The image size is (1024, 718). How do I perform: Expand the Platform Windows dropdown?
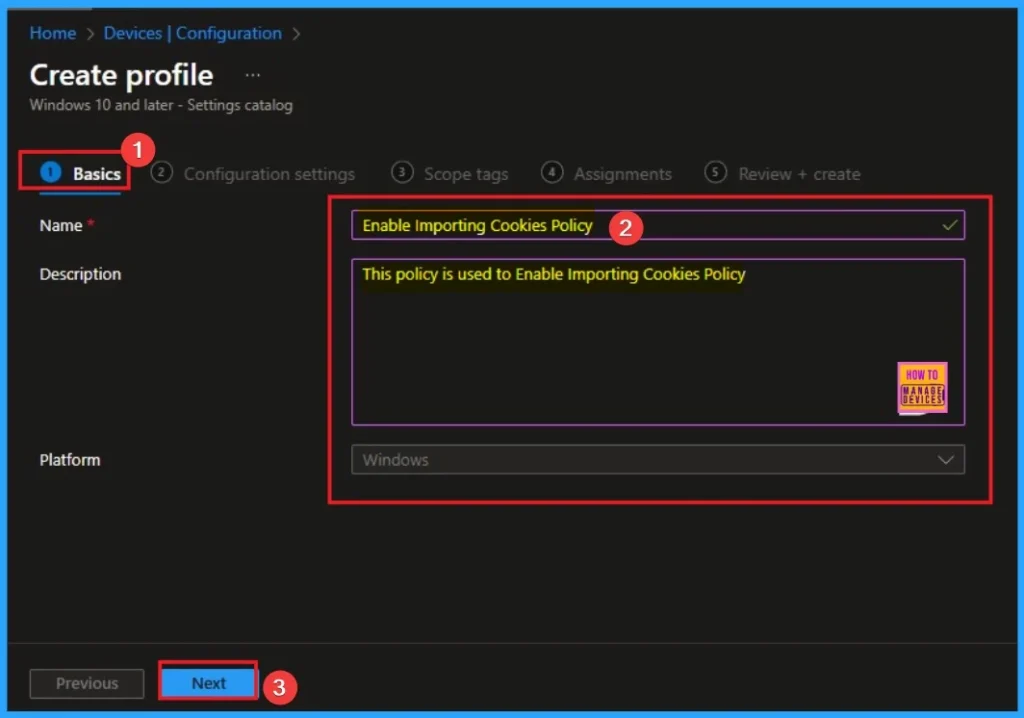[x=658, y=460]
